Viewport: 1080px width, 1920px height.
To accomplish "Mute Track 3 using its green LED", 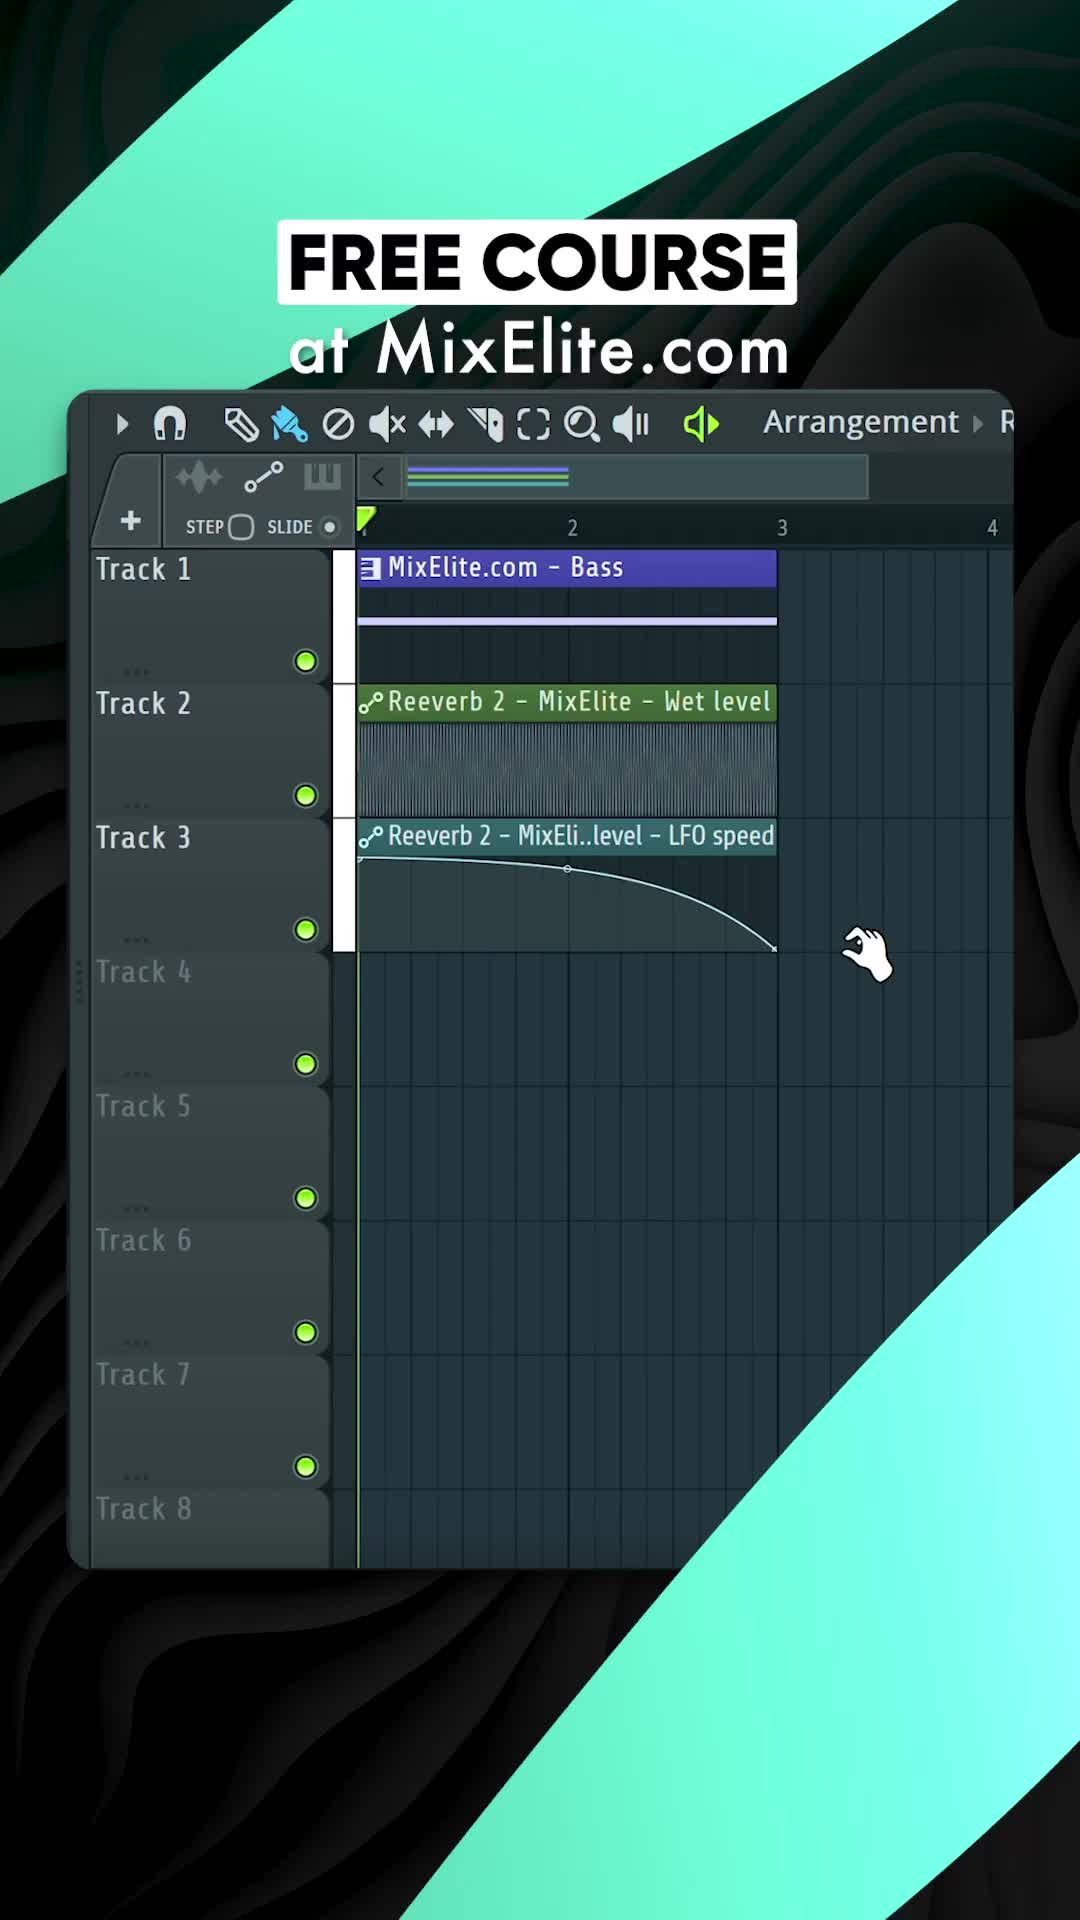I will click(x=306, y=929).
